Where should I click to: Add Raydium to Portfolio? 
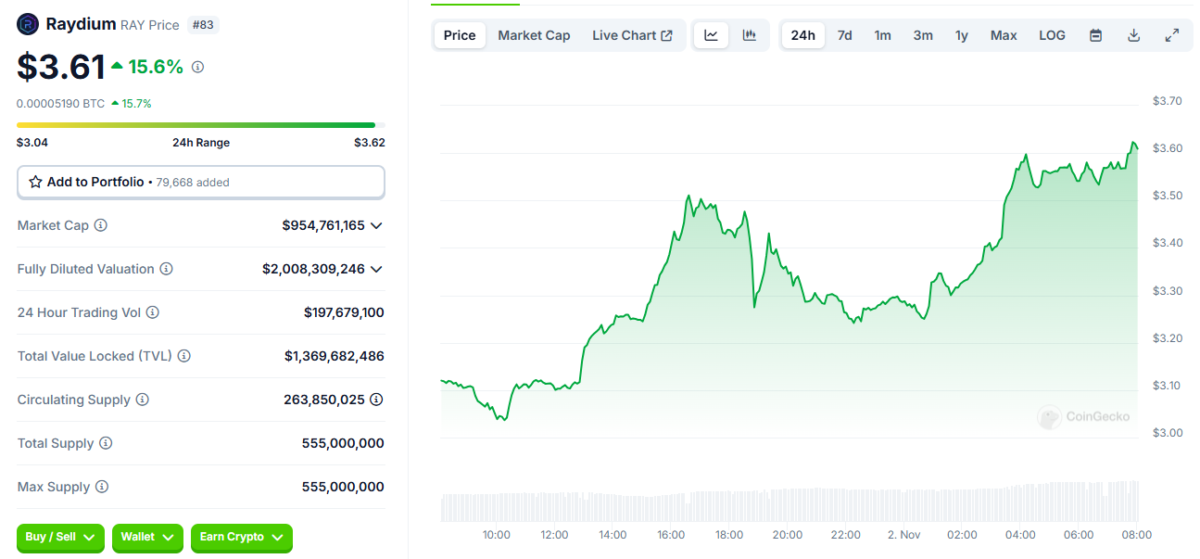point(200,182)
